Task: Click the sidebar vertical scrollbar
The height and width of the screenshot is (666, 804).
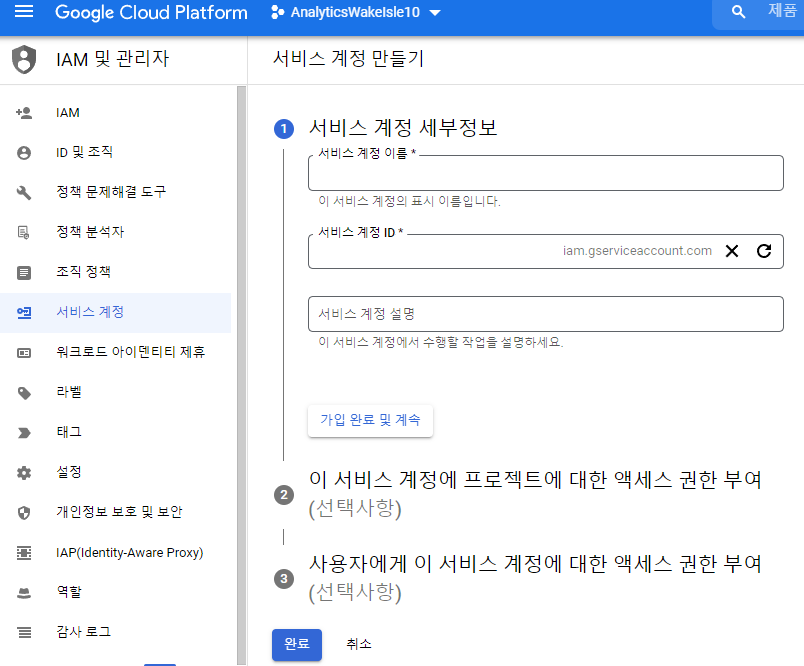Action: (242, 375)
